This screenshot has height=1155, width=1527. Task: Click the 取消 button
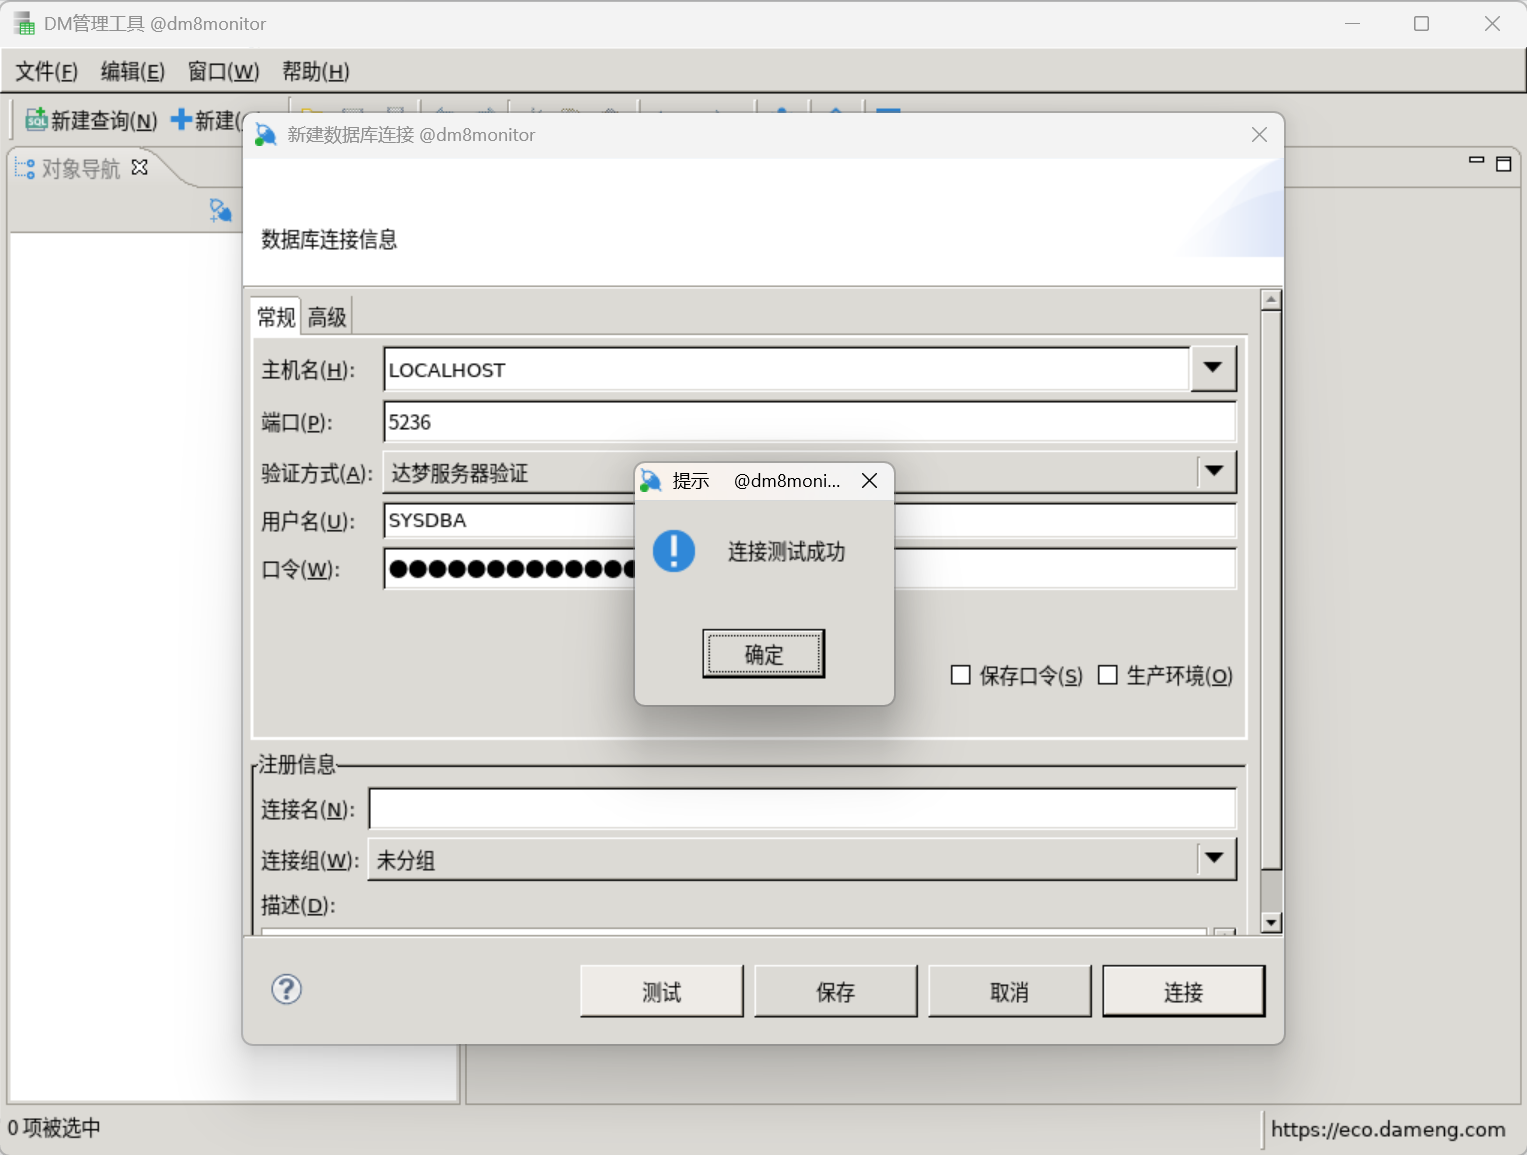coord(1010,991)
